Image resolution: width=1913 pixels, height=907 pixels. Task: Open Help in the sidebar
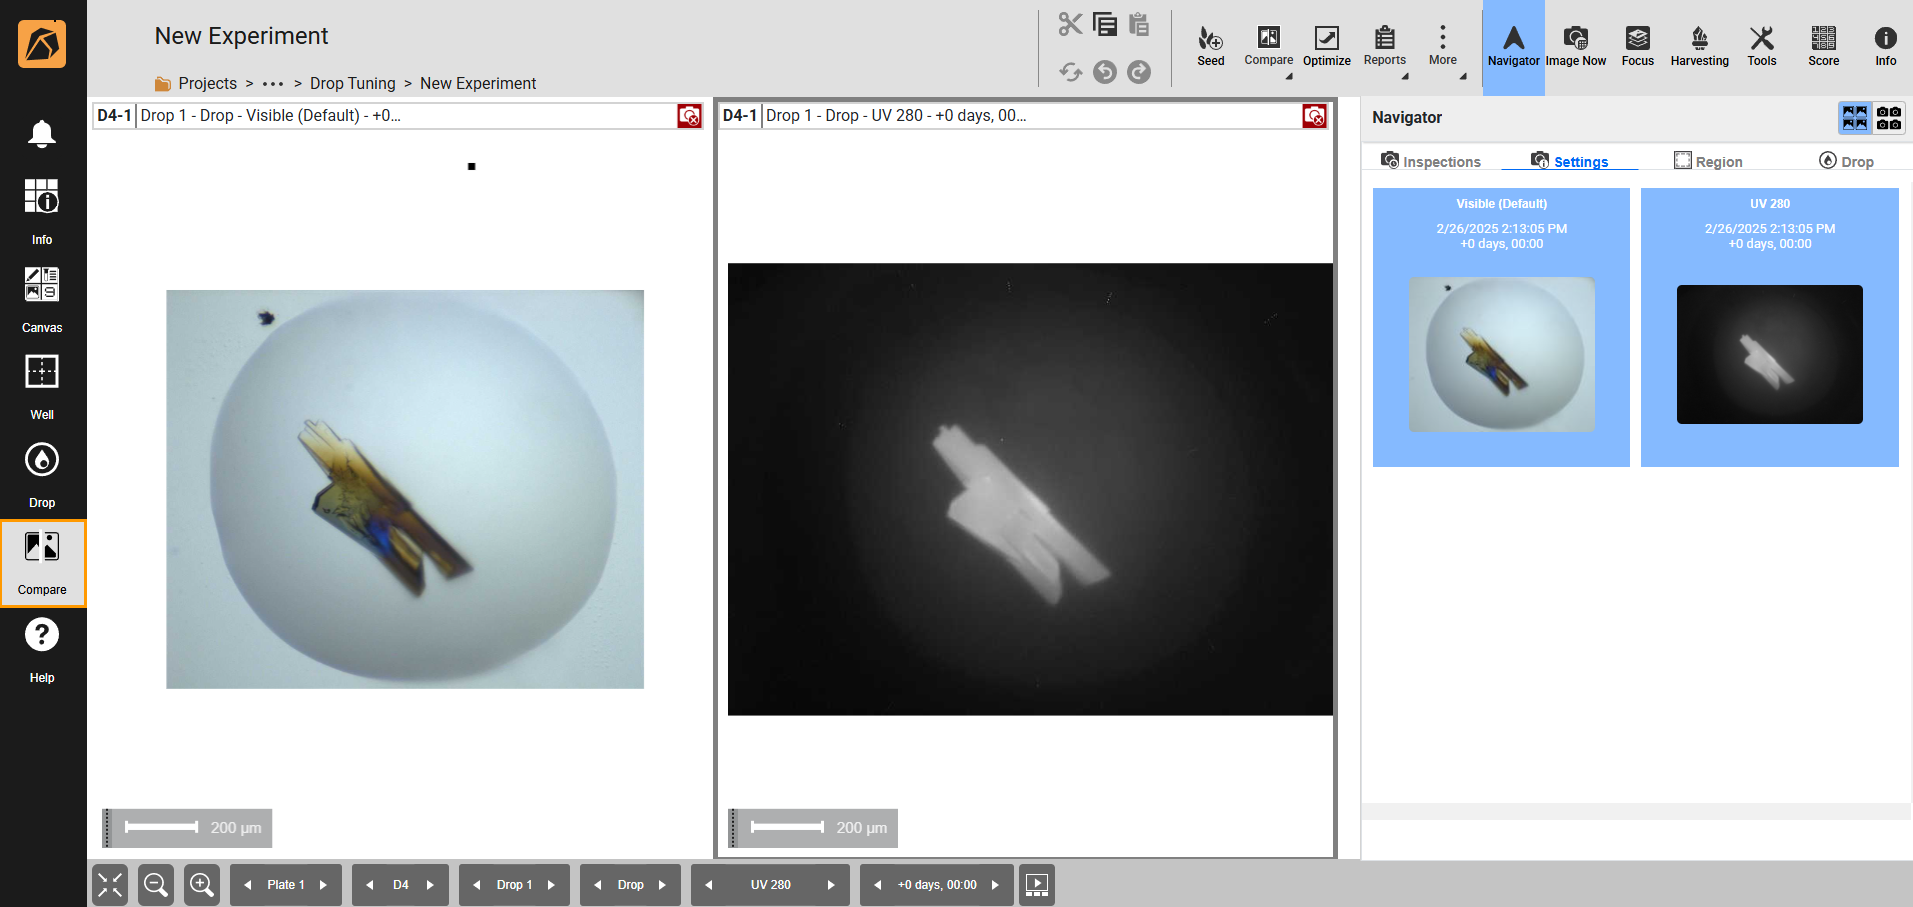tap(42, 649)
